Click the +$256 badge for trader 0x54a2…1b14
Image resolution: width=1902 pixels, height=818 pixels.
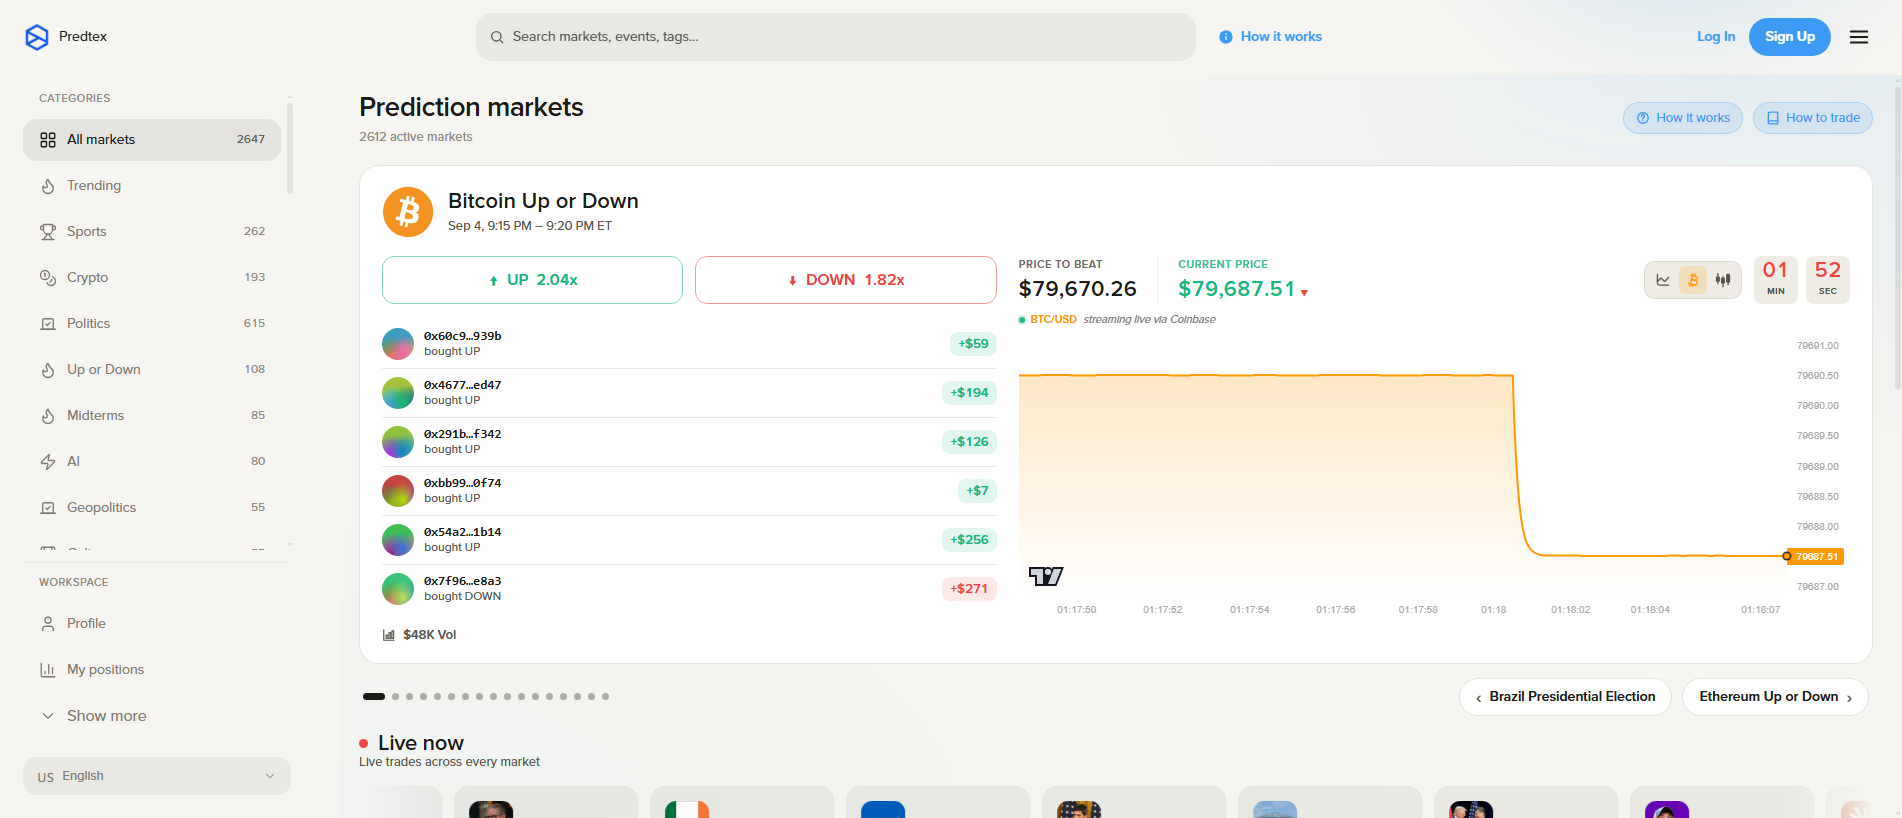click(x=969, y=540)
